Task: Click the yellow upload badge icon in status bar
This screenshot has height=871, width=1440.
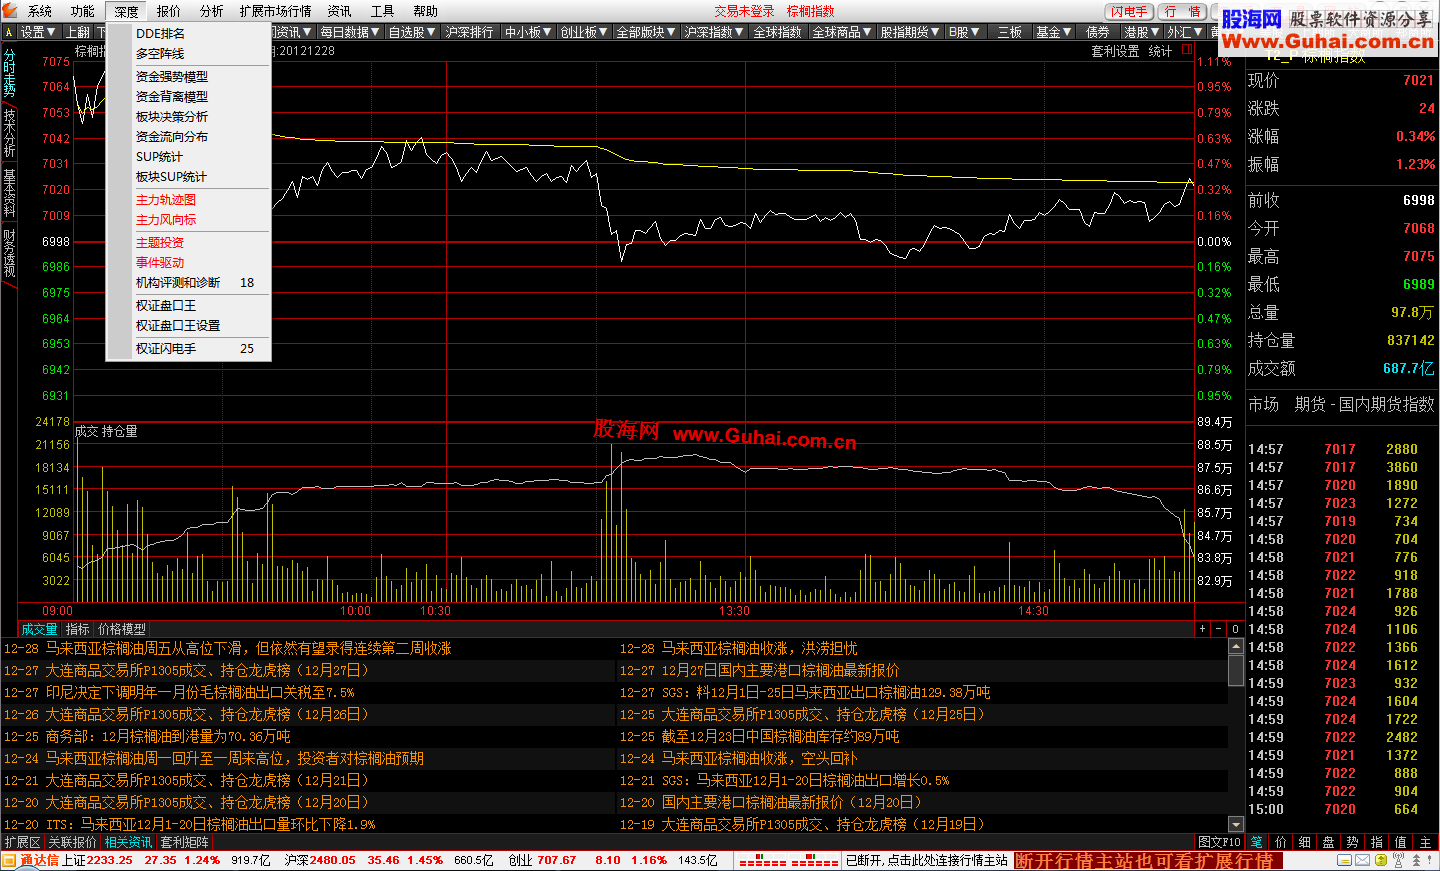Action: (x=1381, y=860)
